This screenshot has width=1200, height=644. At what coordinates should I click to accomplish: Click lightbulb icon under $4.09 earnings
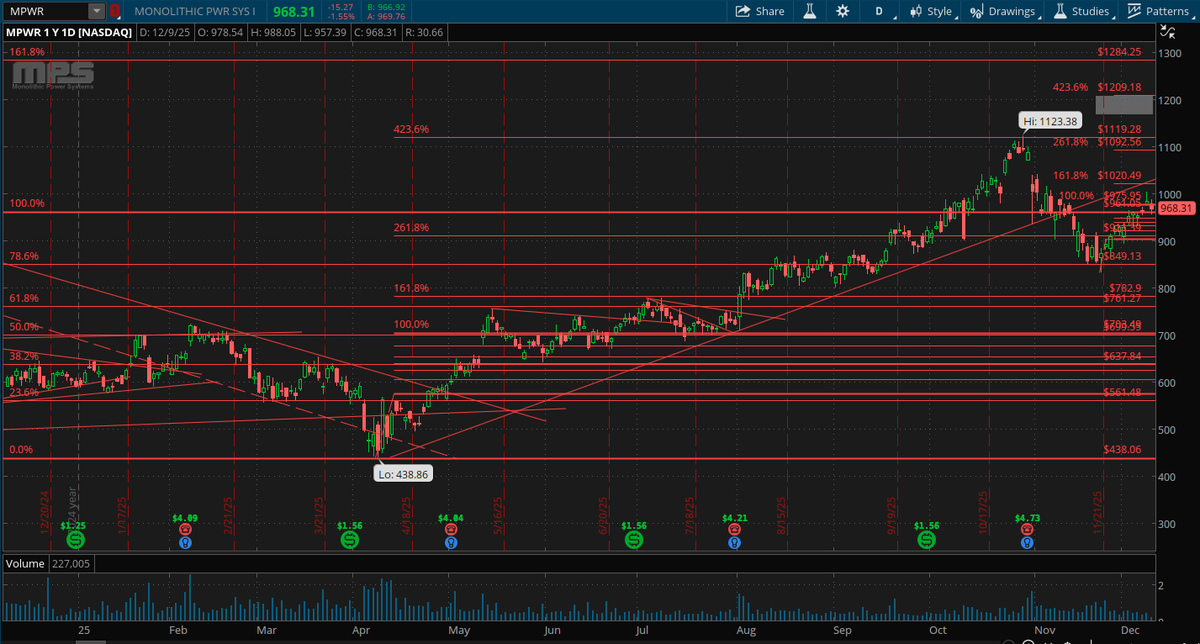(x=185, y=541)
